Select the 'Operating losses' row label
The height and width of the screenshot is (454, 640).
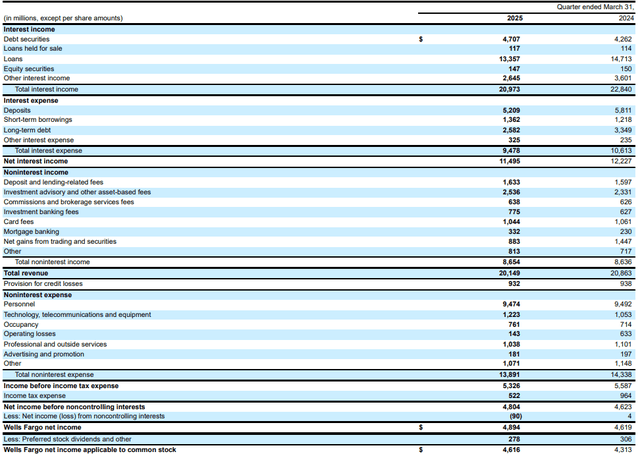30,334
